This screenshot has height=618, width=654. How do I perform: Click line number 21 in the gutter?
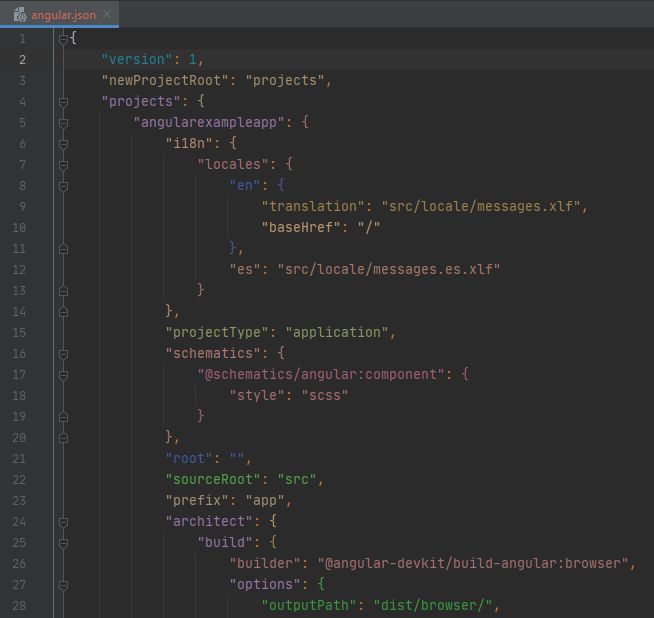point(19,459)
